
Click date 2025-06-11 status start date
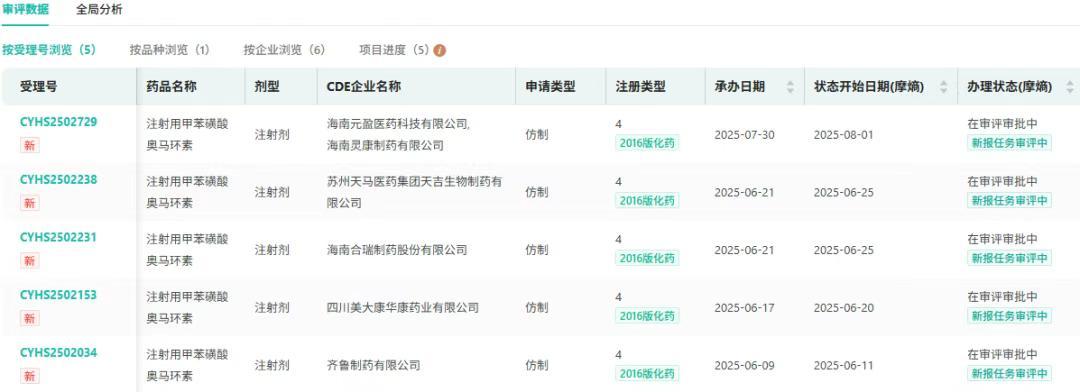point(844,365)
